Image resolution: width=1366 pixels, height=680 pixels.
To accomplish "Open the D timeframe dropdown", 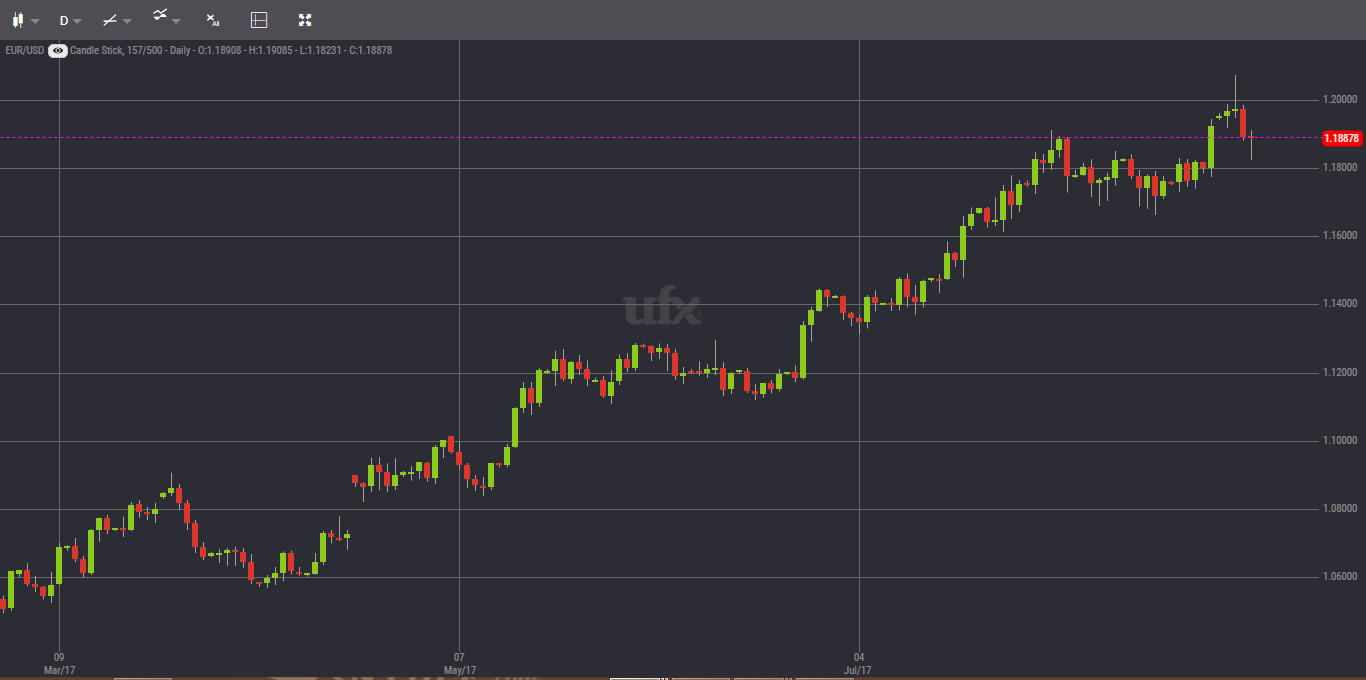I will point(70,20).
